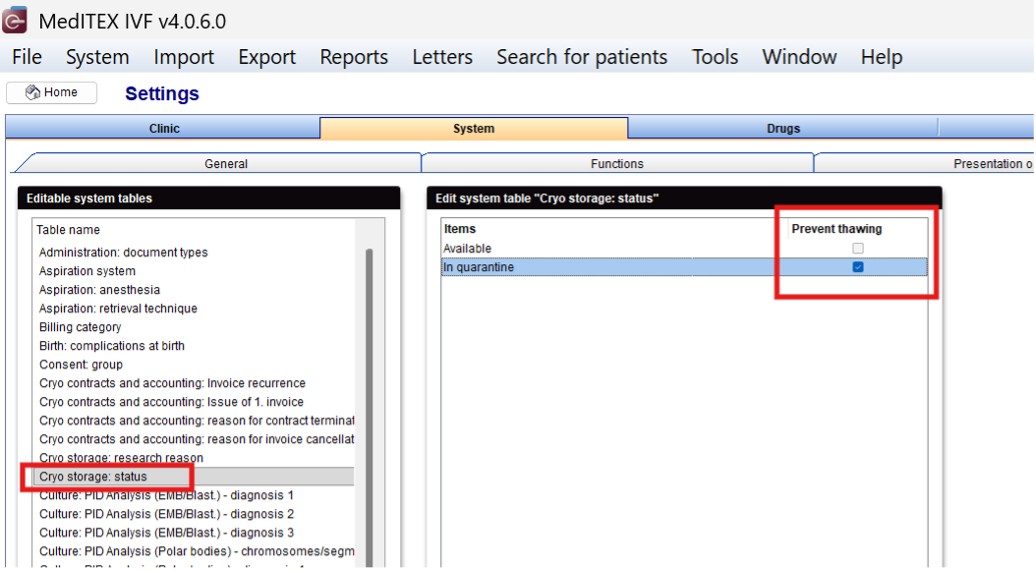Viewport: 1036px width, 571px height.
Task: Select Cryo storage: research reason table
Action: click(121, 457)
